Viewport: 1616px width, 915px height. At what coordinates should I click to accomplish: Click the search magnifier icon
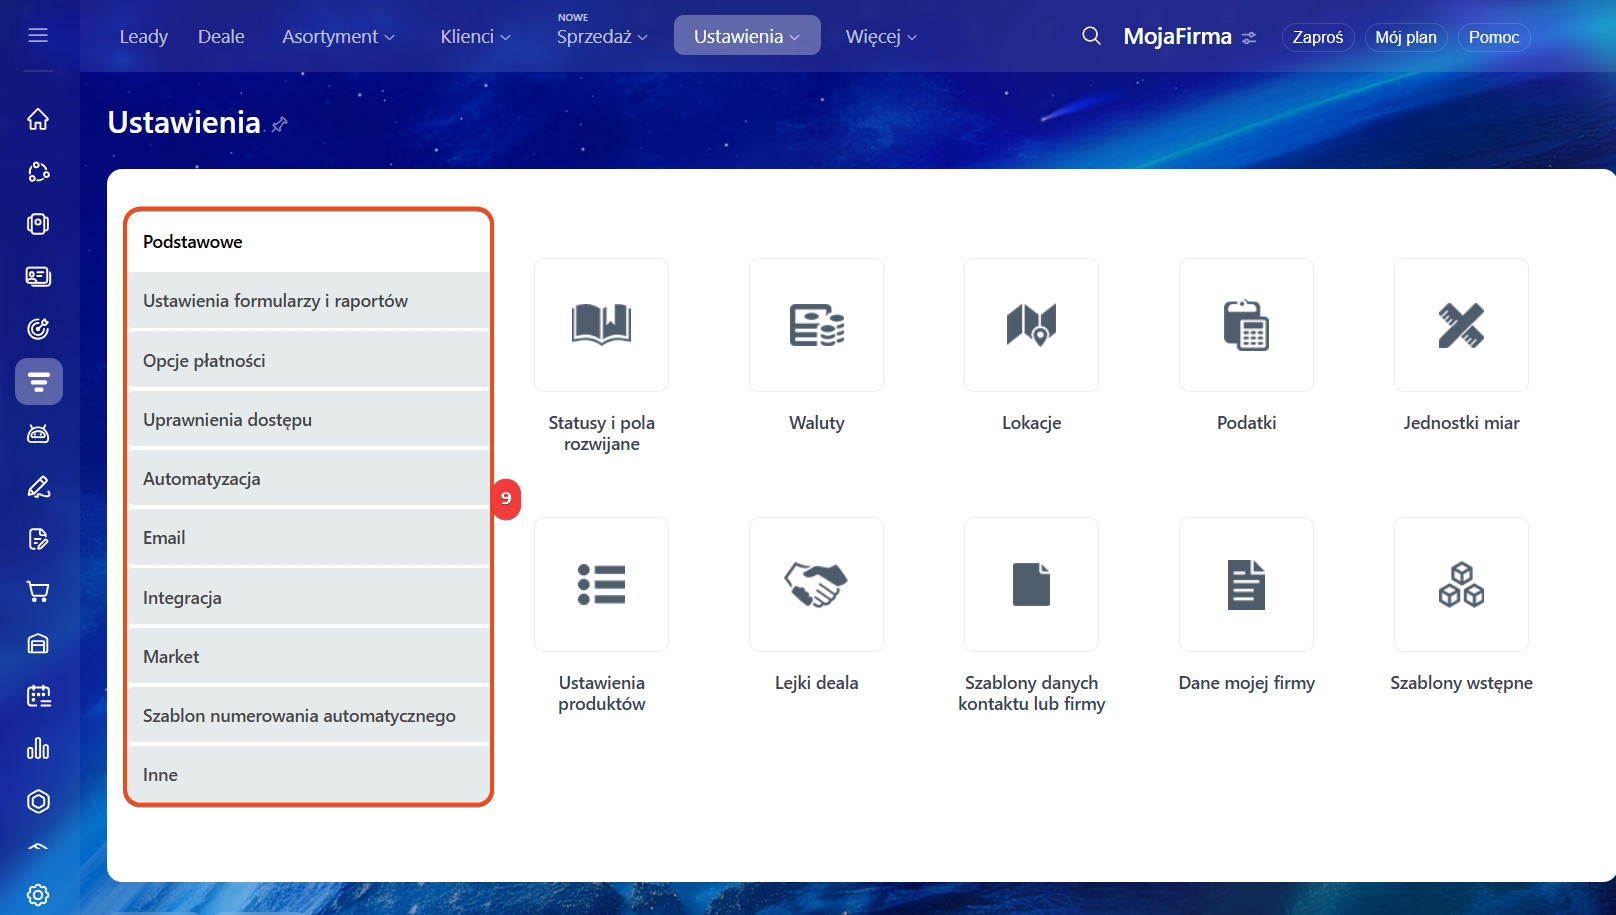coord(1091,36)
